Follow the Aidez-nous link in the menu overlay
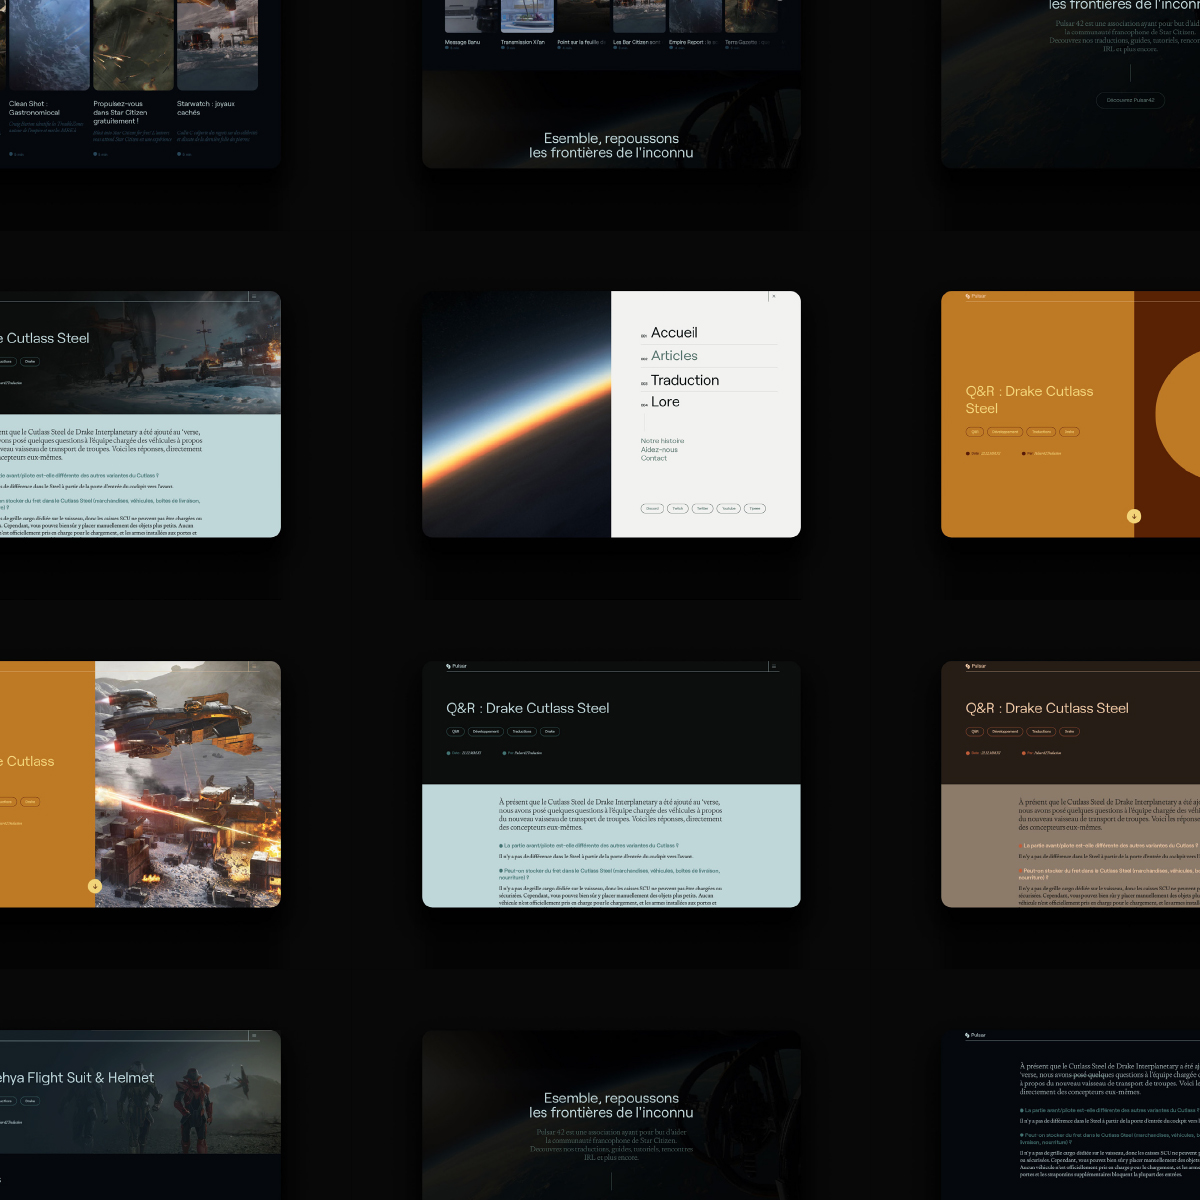The image size is (1200, 1200). (x=660, y=449)
